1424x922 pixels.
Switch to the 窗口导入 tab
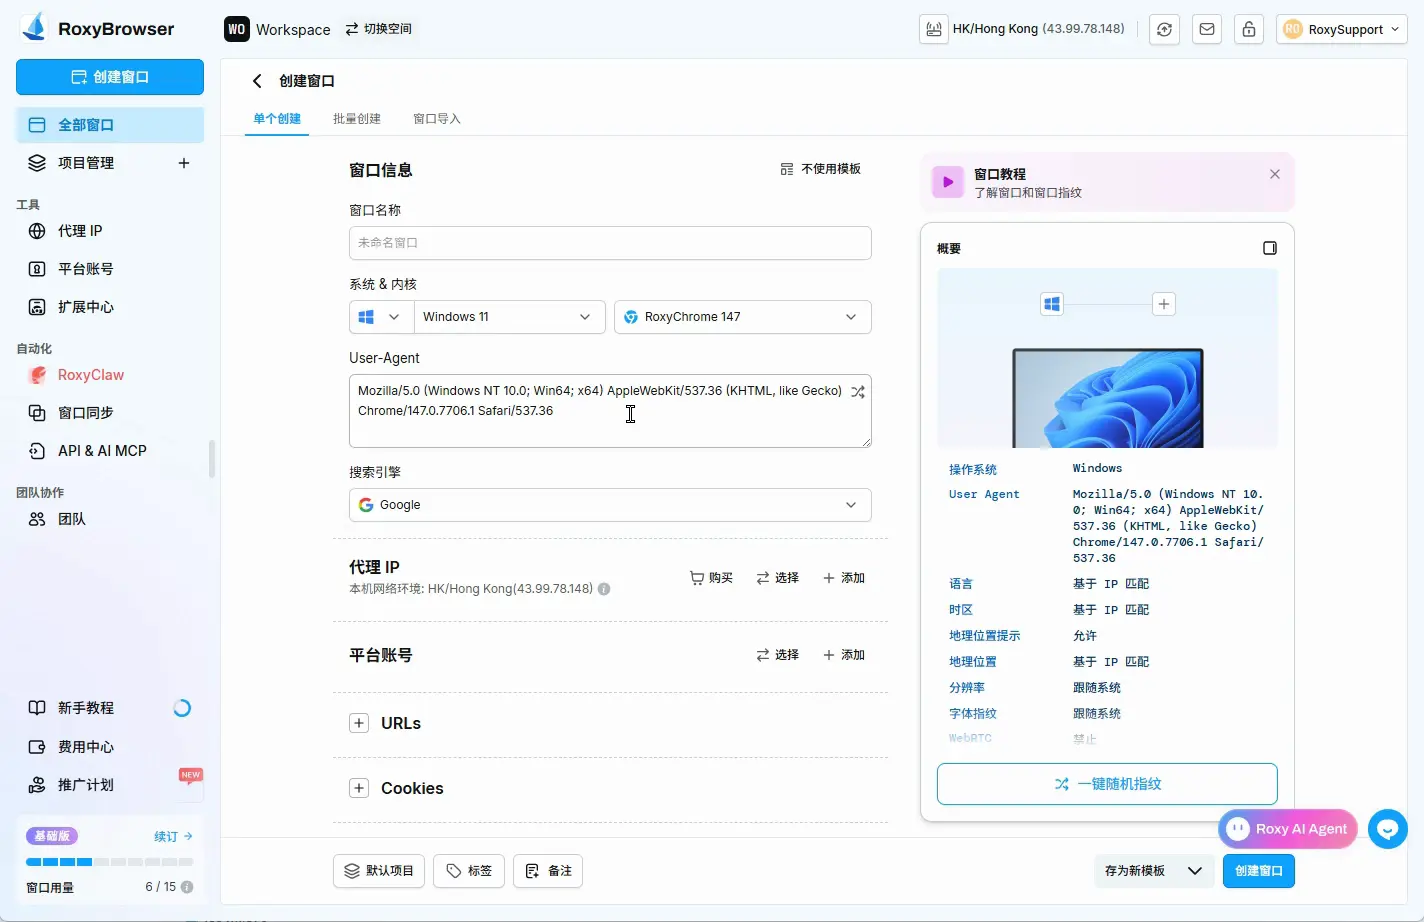437,119
